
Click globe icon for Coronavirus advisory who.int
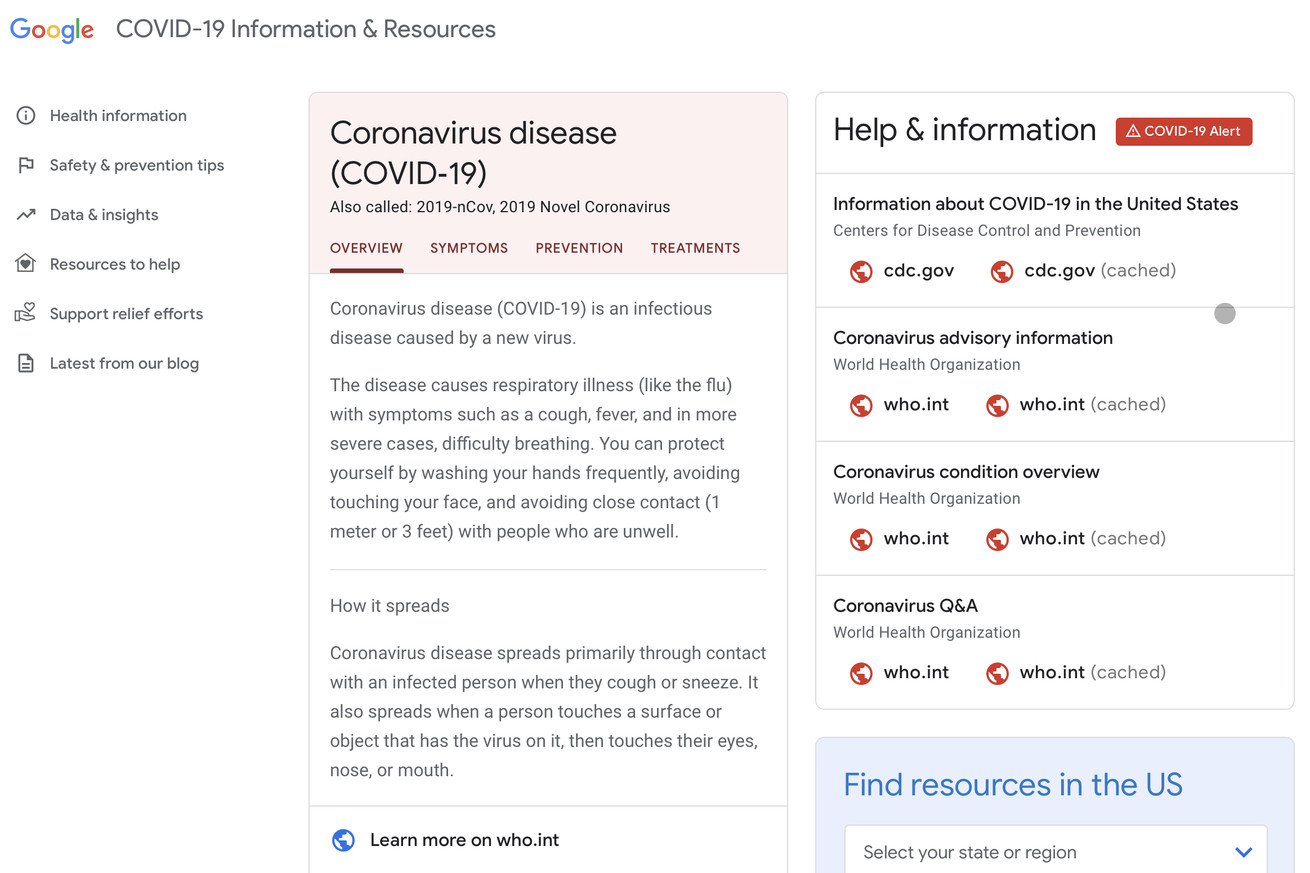tap(861, 405)
